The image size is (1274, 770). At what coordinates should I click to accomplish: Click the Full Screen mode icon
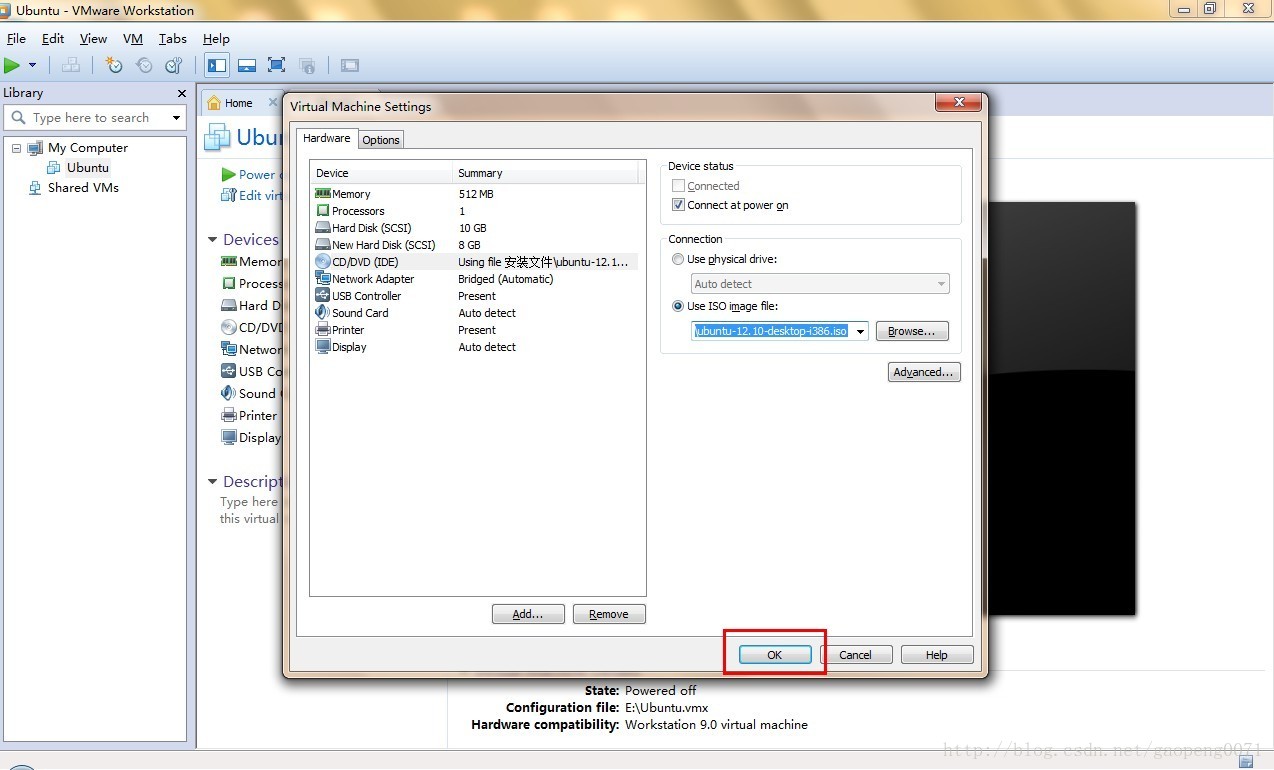point(277,66)
